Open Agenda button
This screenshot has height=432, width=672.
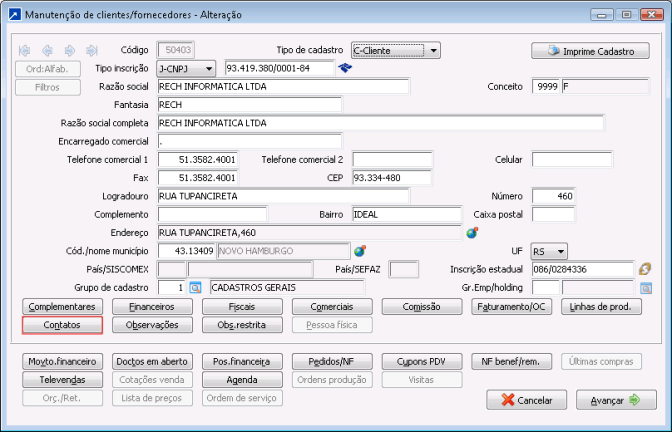(x=242, y=380)
